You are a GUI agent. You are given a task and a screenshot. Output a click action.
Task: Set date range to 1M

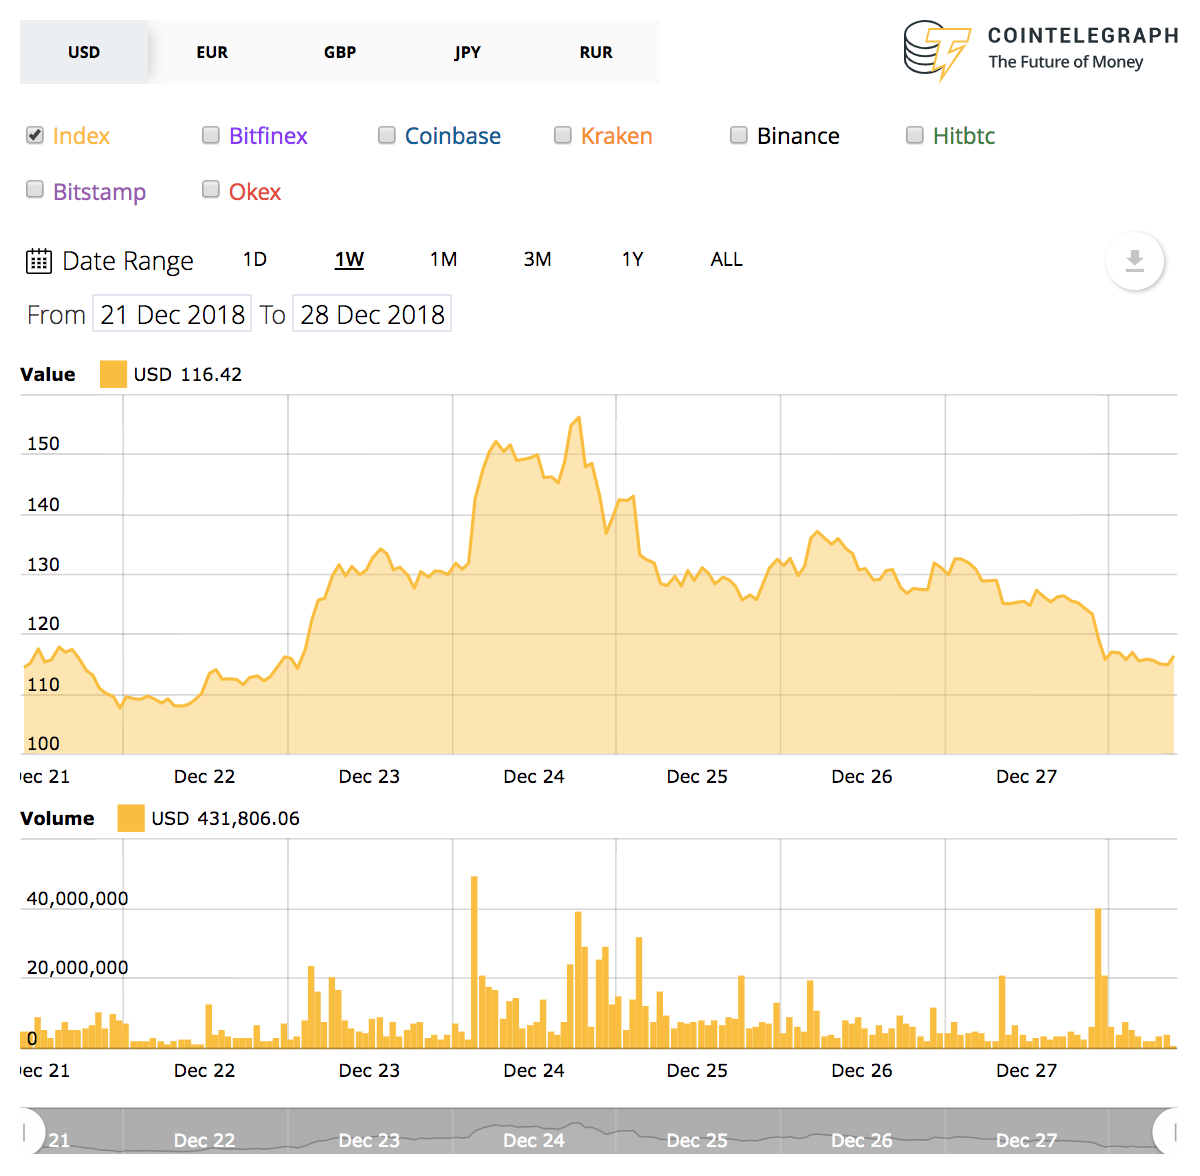[x=443, y=260]
